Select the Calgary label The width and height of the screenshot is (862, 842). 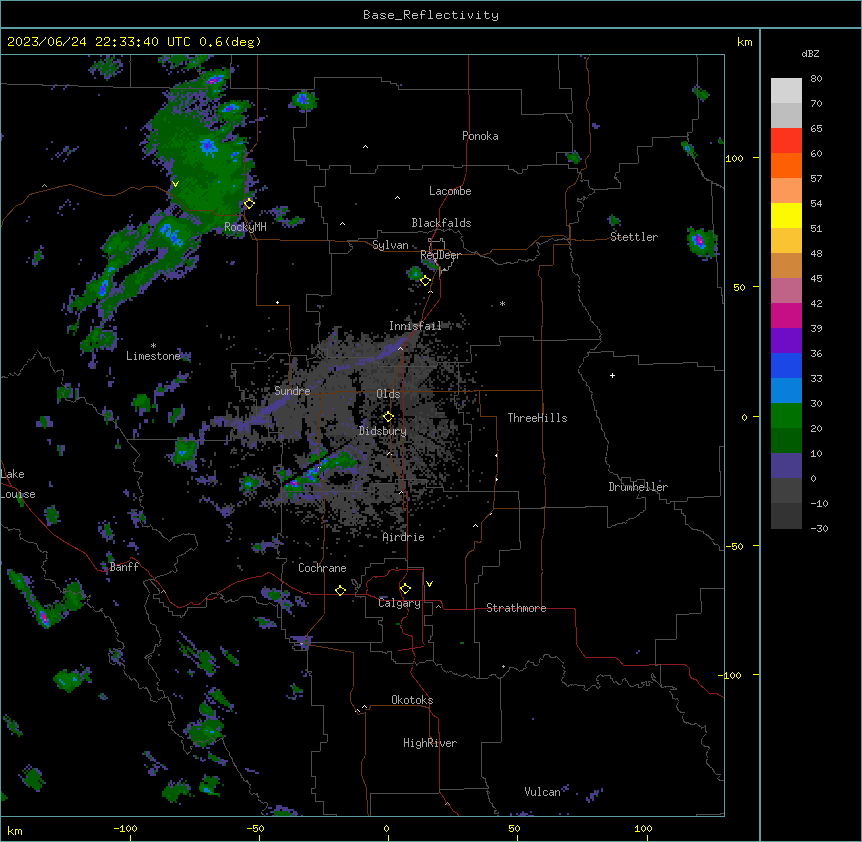point(399,603)
